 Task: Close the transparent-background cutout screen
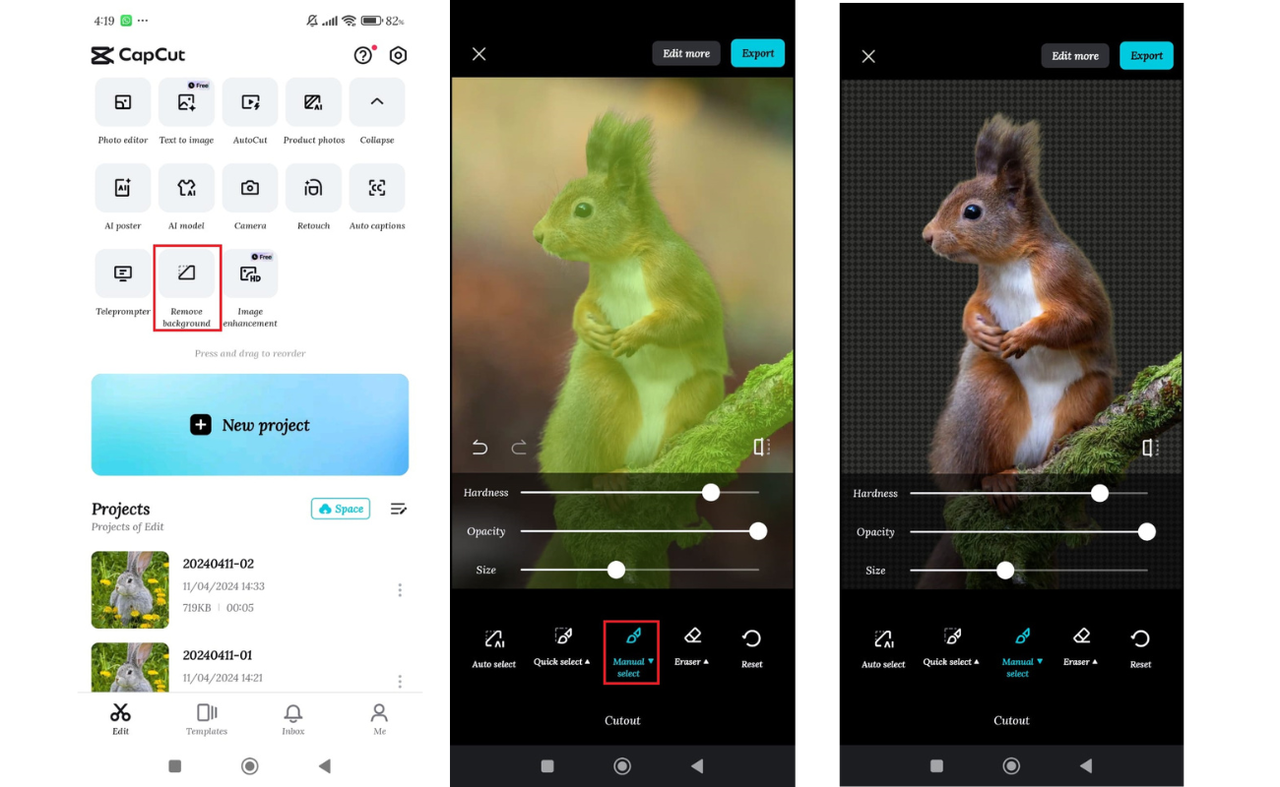point(868,56)
